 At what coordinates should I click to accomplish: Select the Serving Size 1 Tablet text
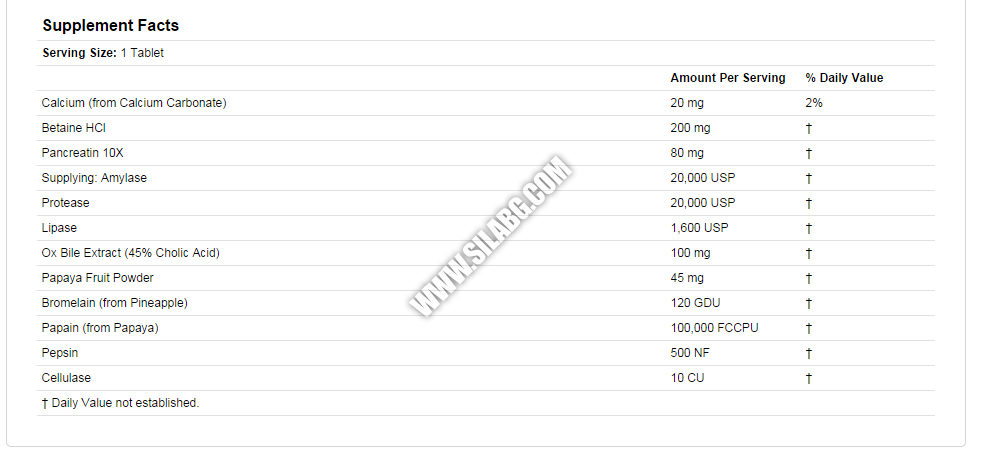103,53
